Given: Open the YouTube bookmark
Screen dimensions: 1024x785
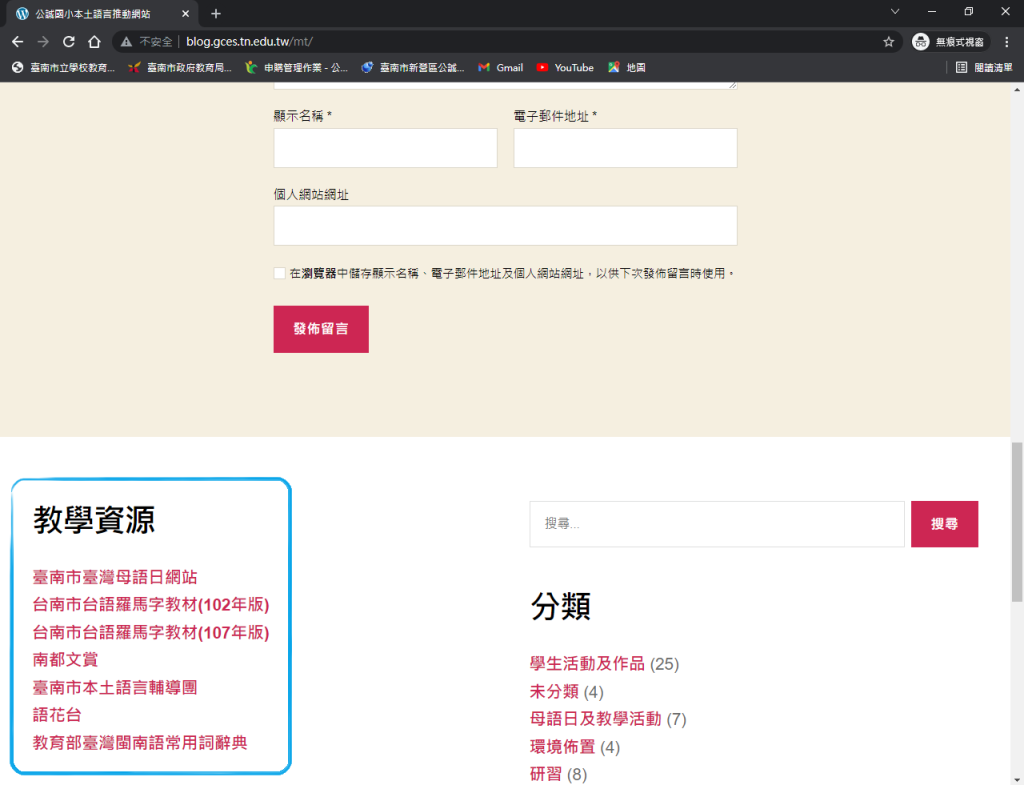Looking at the screenshot, I should click(x=565, y=68).
